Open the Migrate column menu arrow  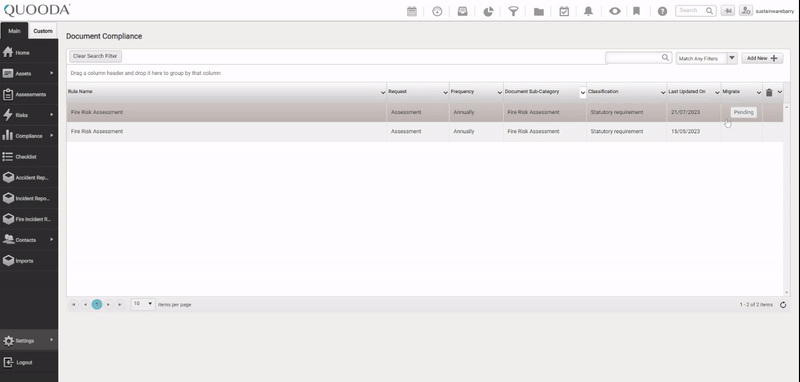point(759,92)
